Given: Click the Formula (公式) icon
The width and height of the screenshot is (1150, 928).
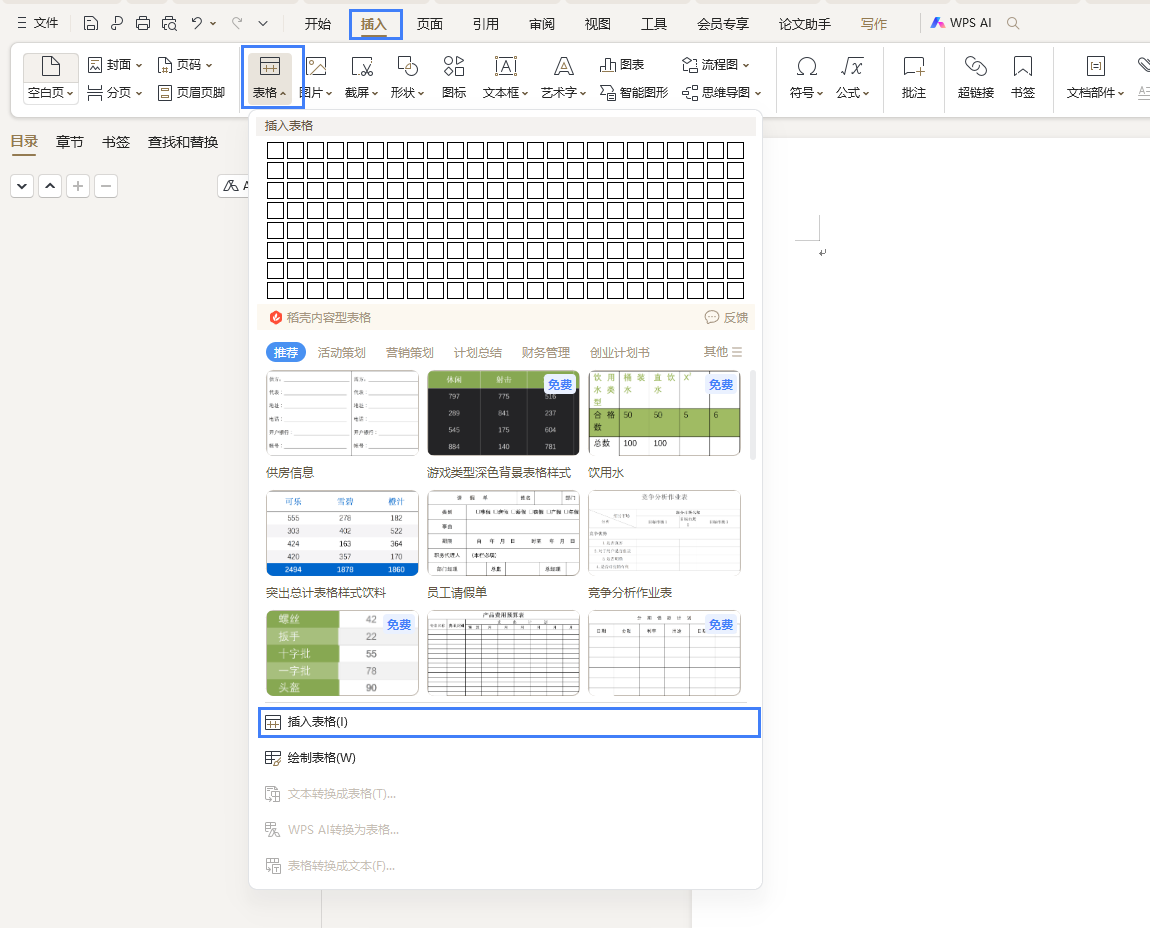Looking at the screenshot, I should pyautogui.click(x=852, y=67).
